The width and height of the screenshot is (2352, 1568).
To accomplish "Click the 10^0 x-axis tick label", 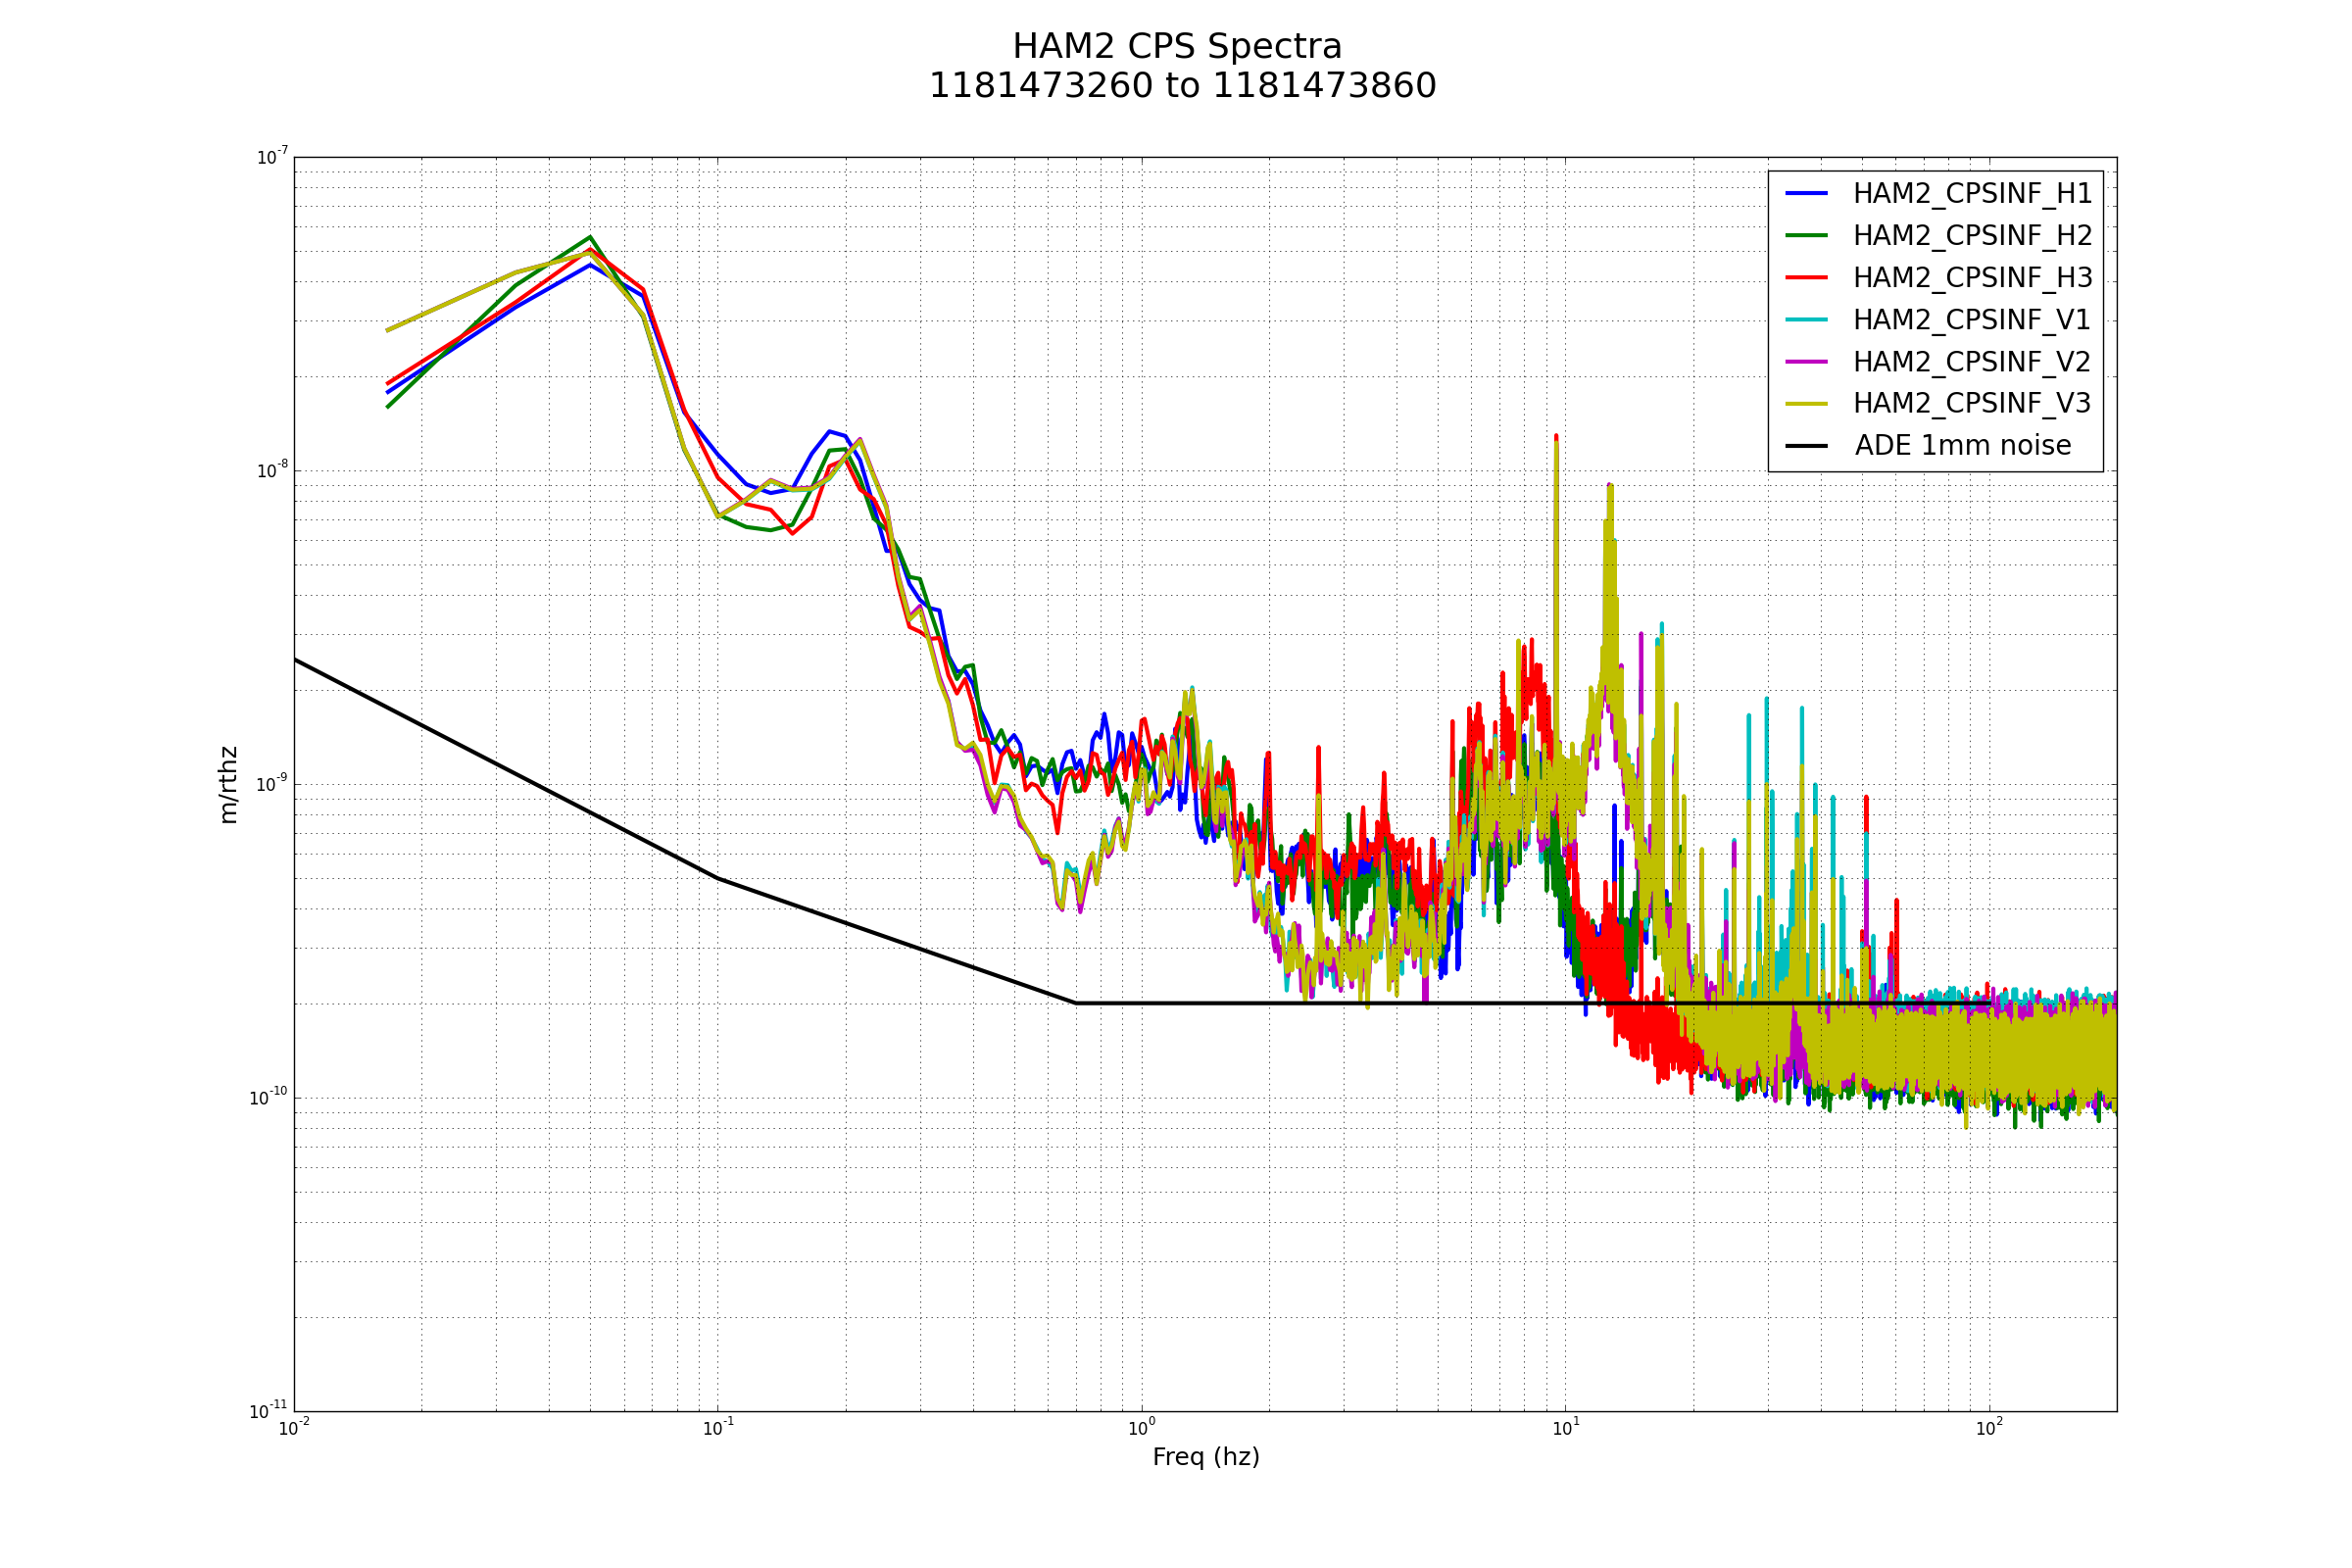I will (x=1142, y=1428).
